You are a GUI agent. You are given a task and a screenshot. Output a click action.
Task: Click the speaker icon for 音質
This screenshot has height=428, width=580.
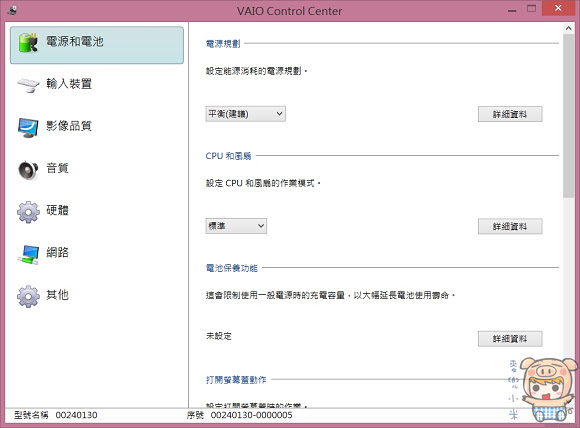click(x=28, y=170)
